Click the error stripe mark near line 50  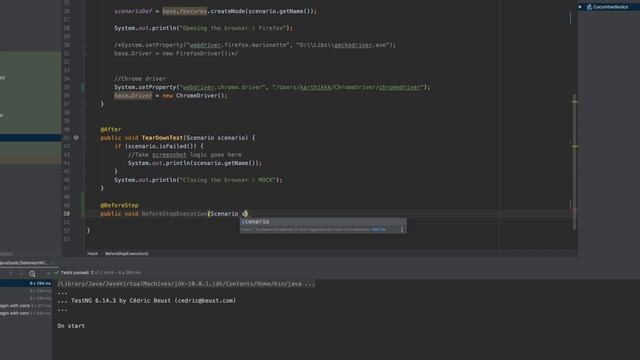tap(574, 210)
